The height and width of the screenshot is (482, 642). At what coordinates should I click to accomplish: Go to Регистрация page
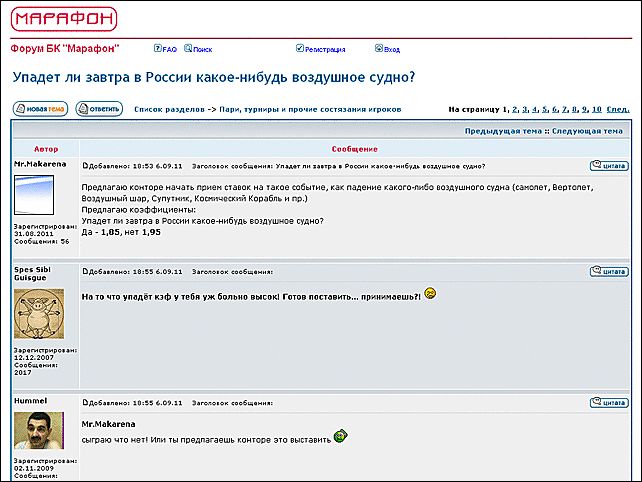click(325, 49)
